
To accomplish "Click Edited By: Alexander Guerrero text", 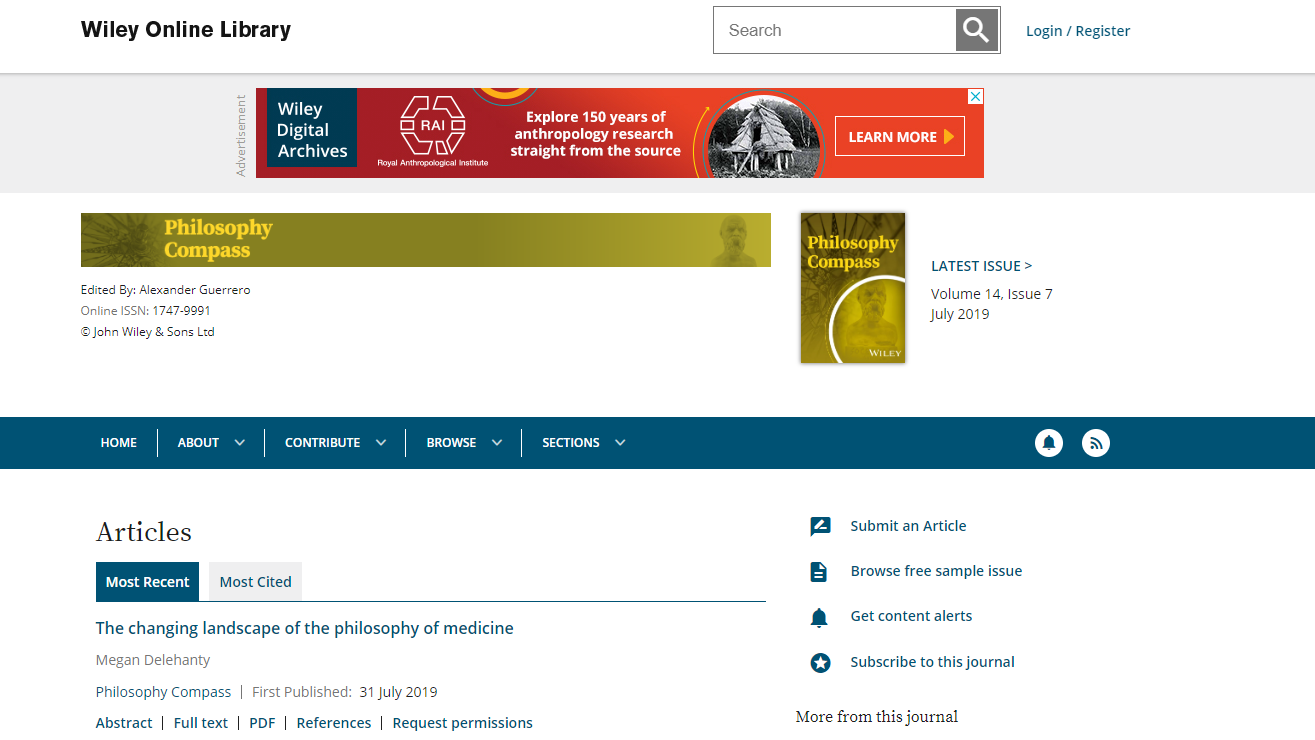I will [x=166, y=290].
